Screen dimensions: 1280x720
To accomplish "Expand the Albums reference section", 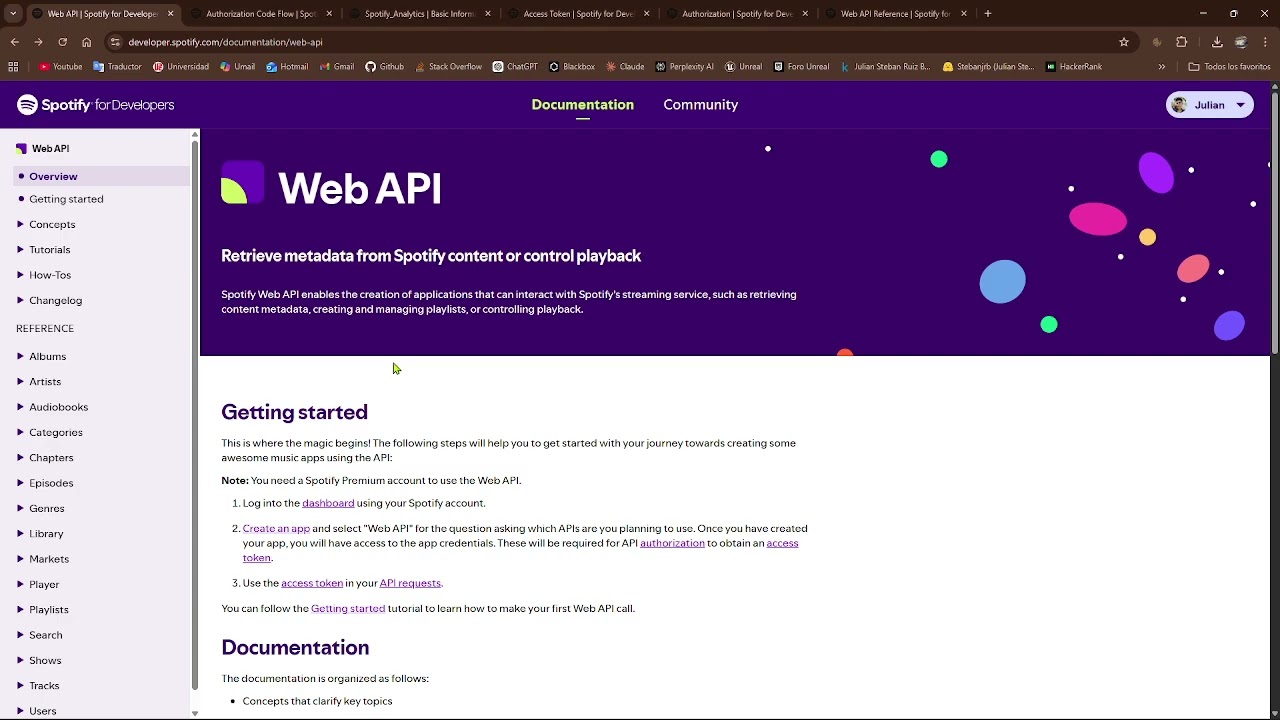I will [41, 356].
